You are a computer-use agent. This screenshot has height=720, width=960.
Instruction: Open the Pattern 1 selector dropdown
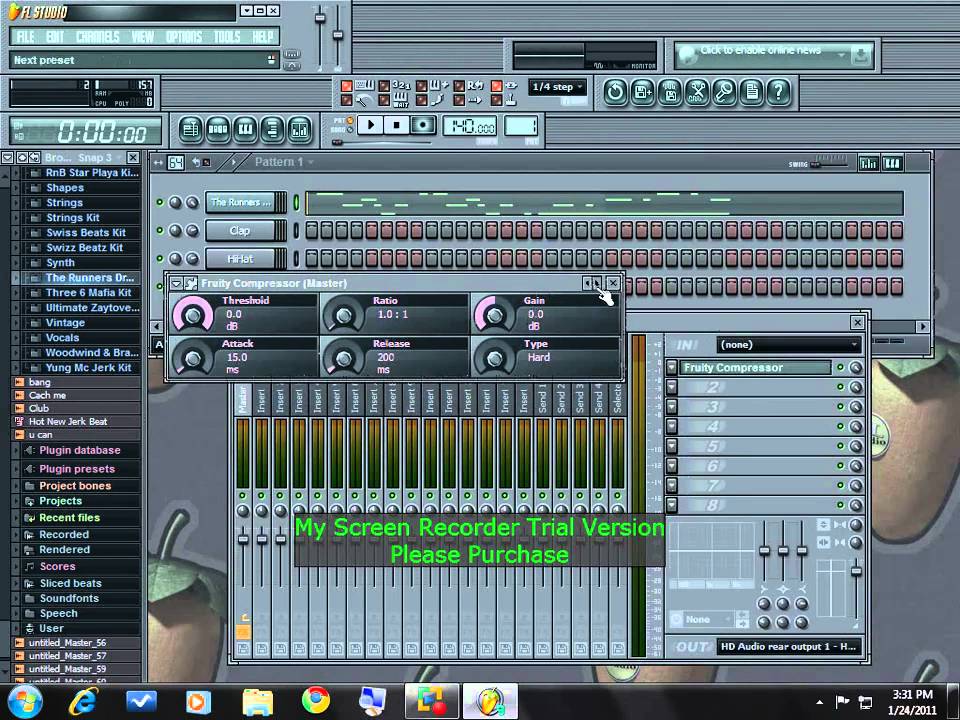[x=285, y=162]
